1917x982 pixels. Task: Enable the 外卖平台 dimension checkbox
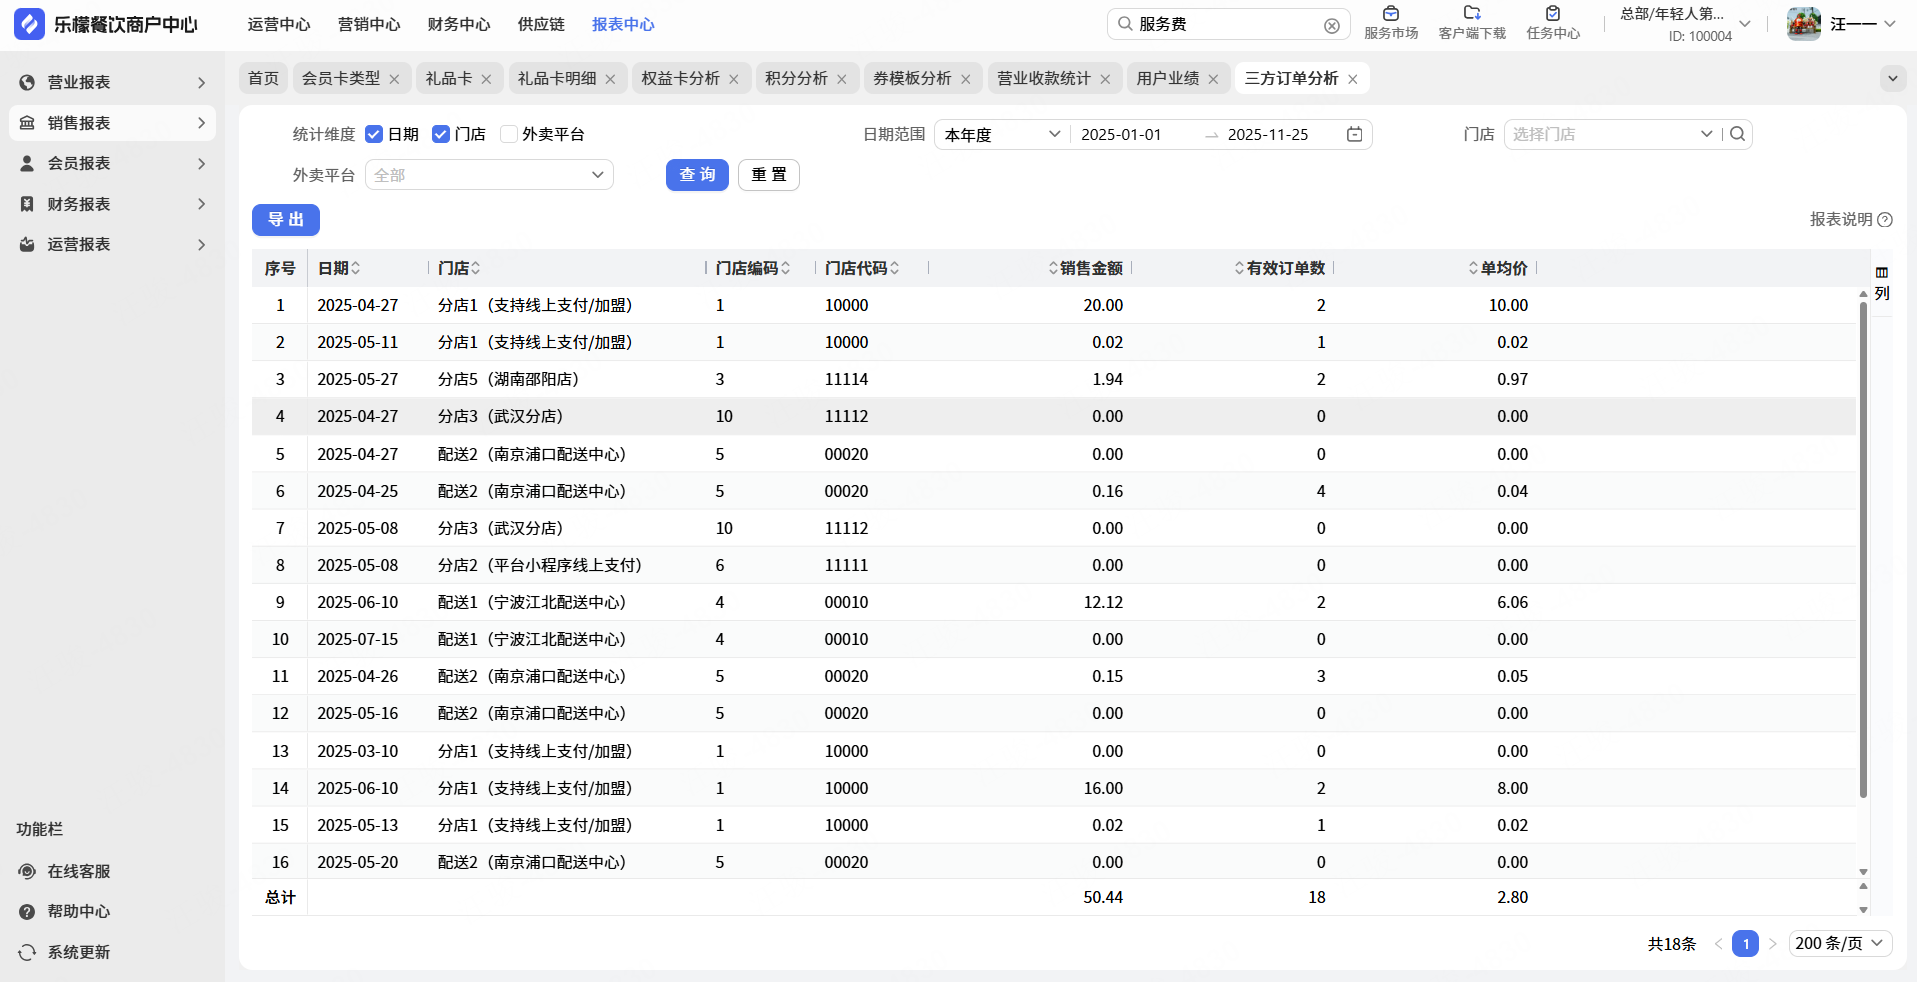(x=508, y=134)
